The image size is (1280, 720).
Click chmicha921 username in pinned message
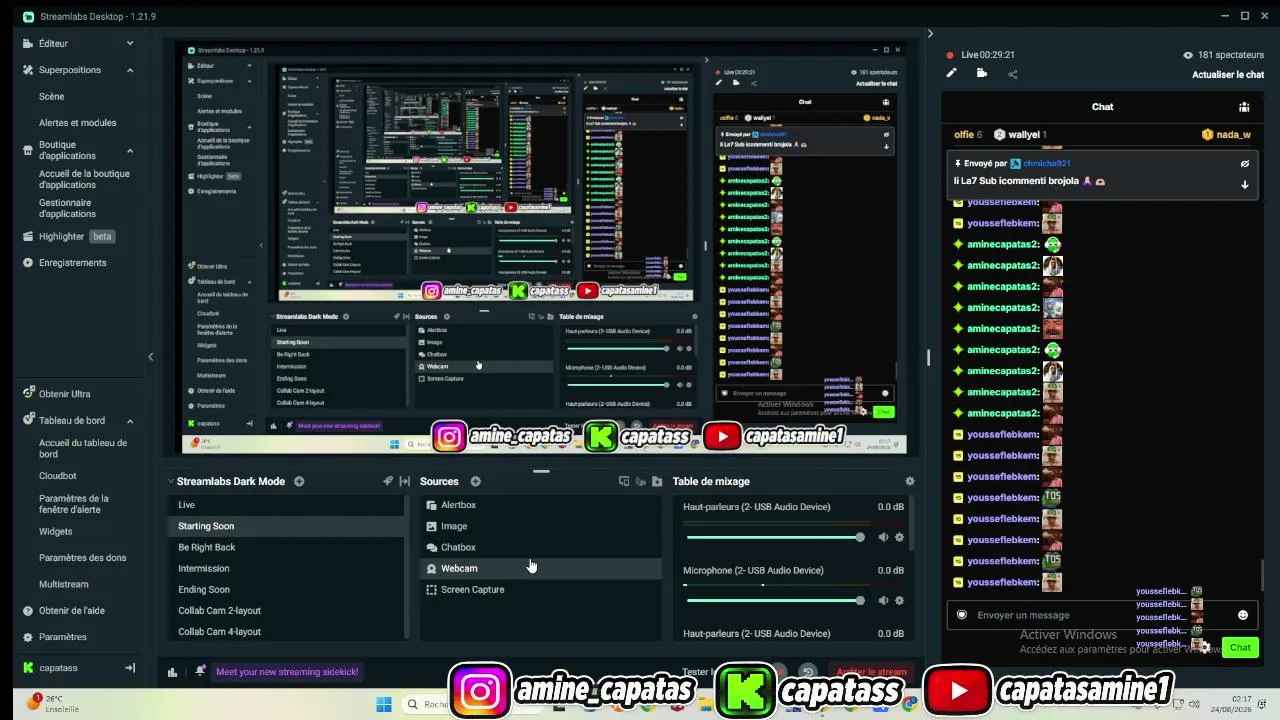tap(1047, 163)
